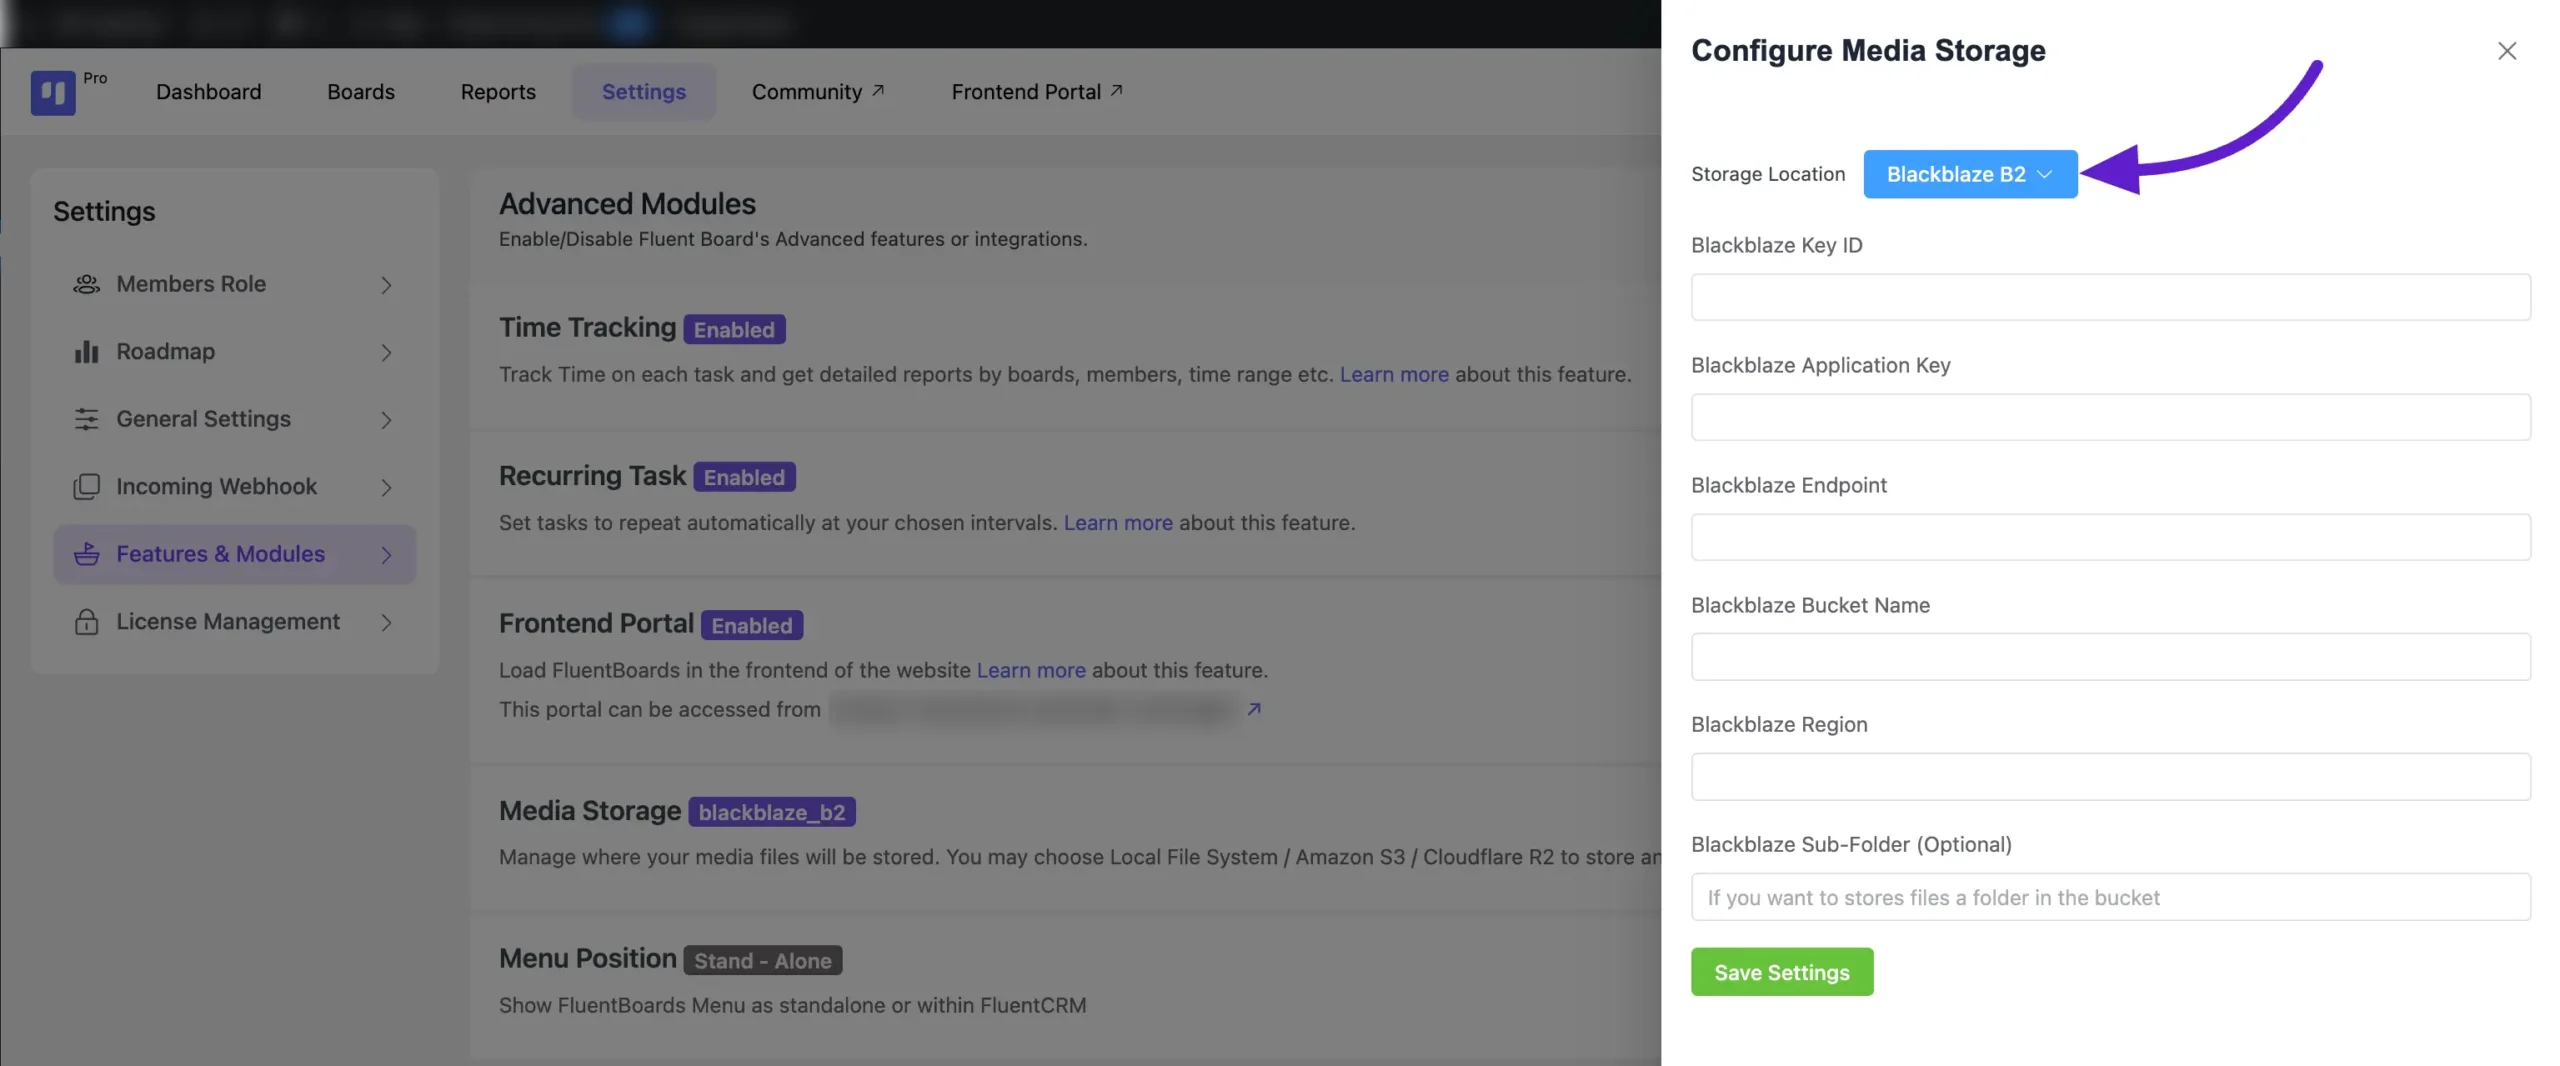Viewport: 2560px width, 1066px height.
Task: Focus the Blackblaze Bucket Name field
Action: click(x=2110, y=657)
